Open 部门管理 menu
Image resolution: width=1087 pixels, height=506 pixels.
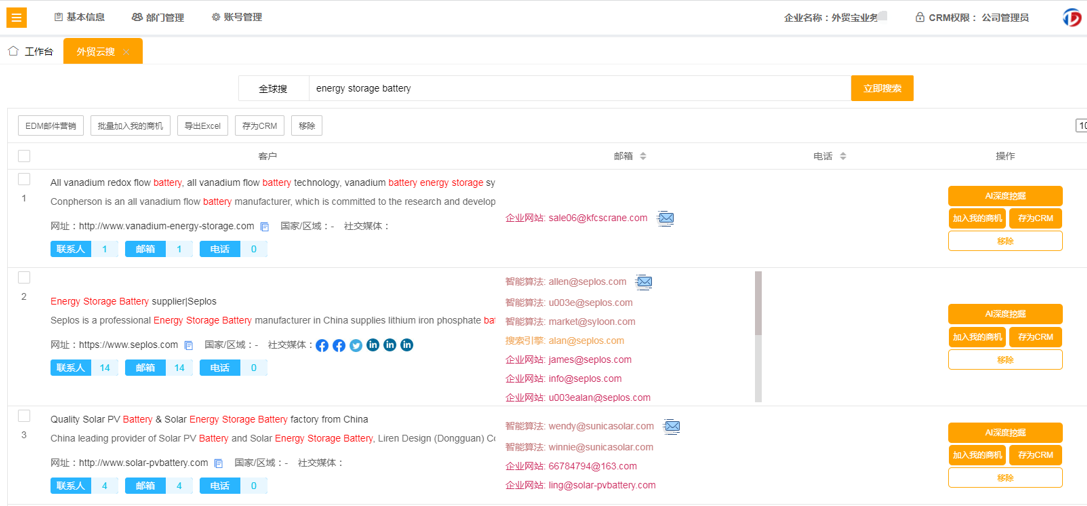coord(157,17)
